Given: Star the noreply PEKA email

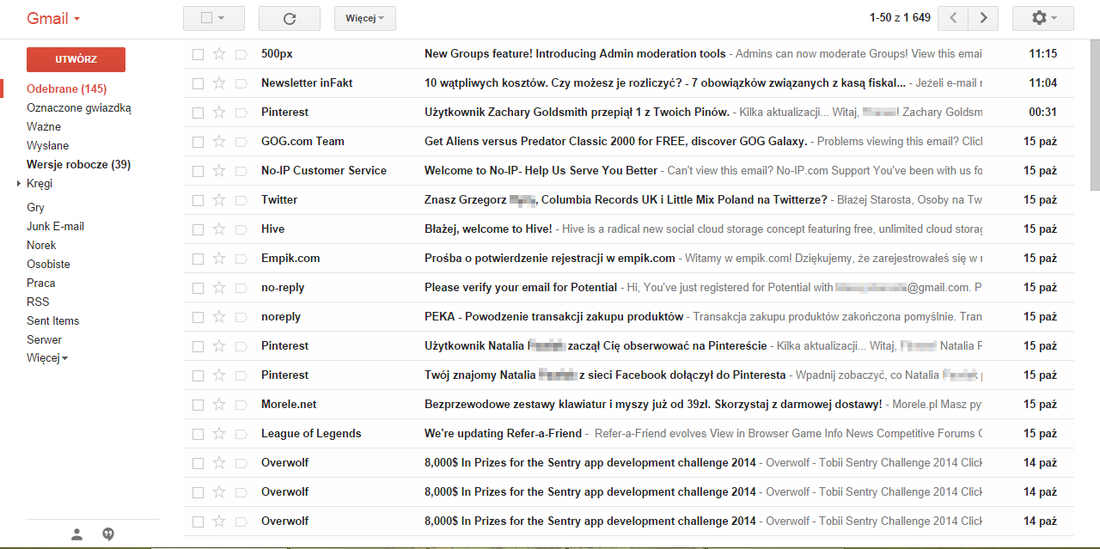Looking at the screenshot, I should click(220, 317).
